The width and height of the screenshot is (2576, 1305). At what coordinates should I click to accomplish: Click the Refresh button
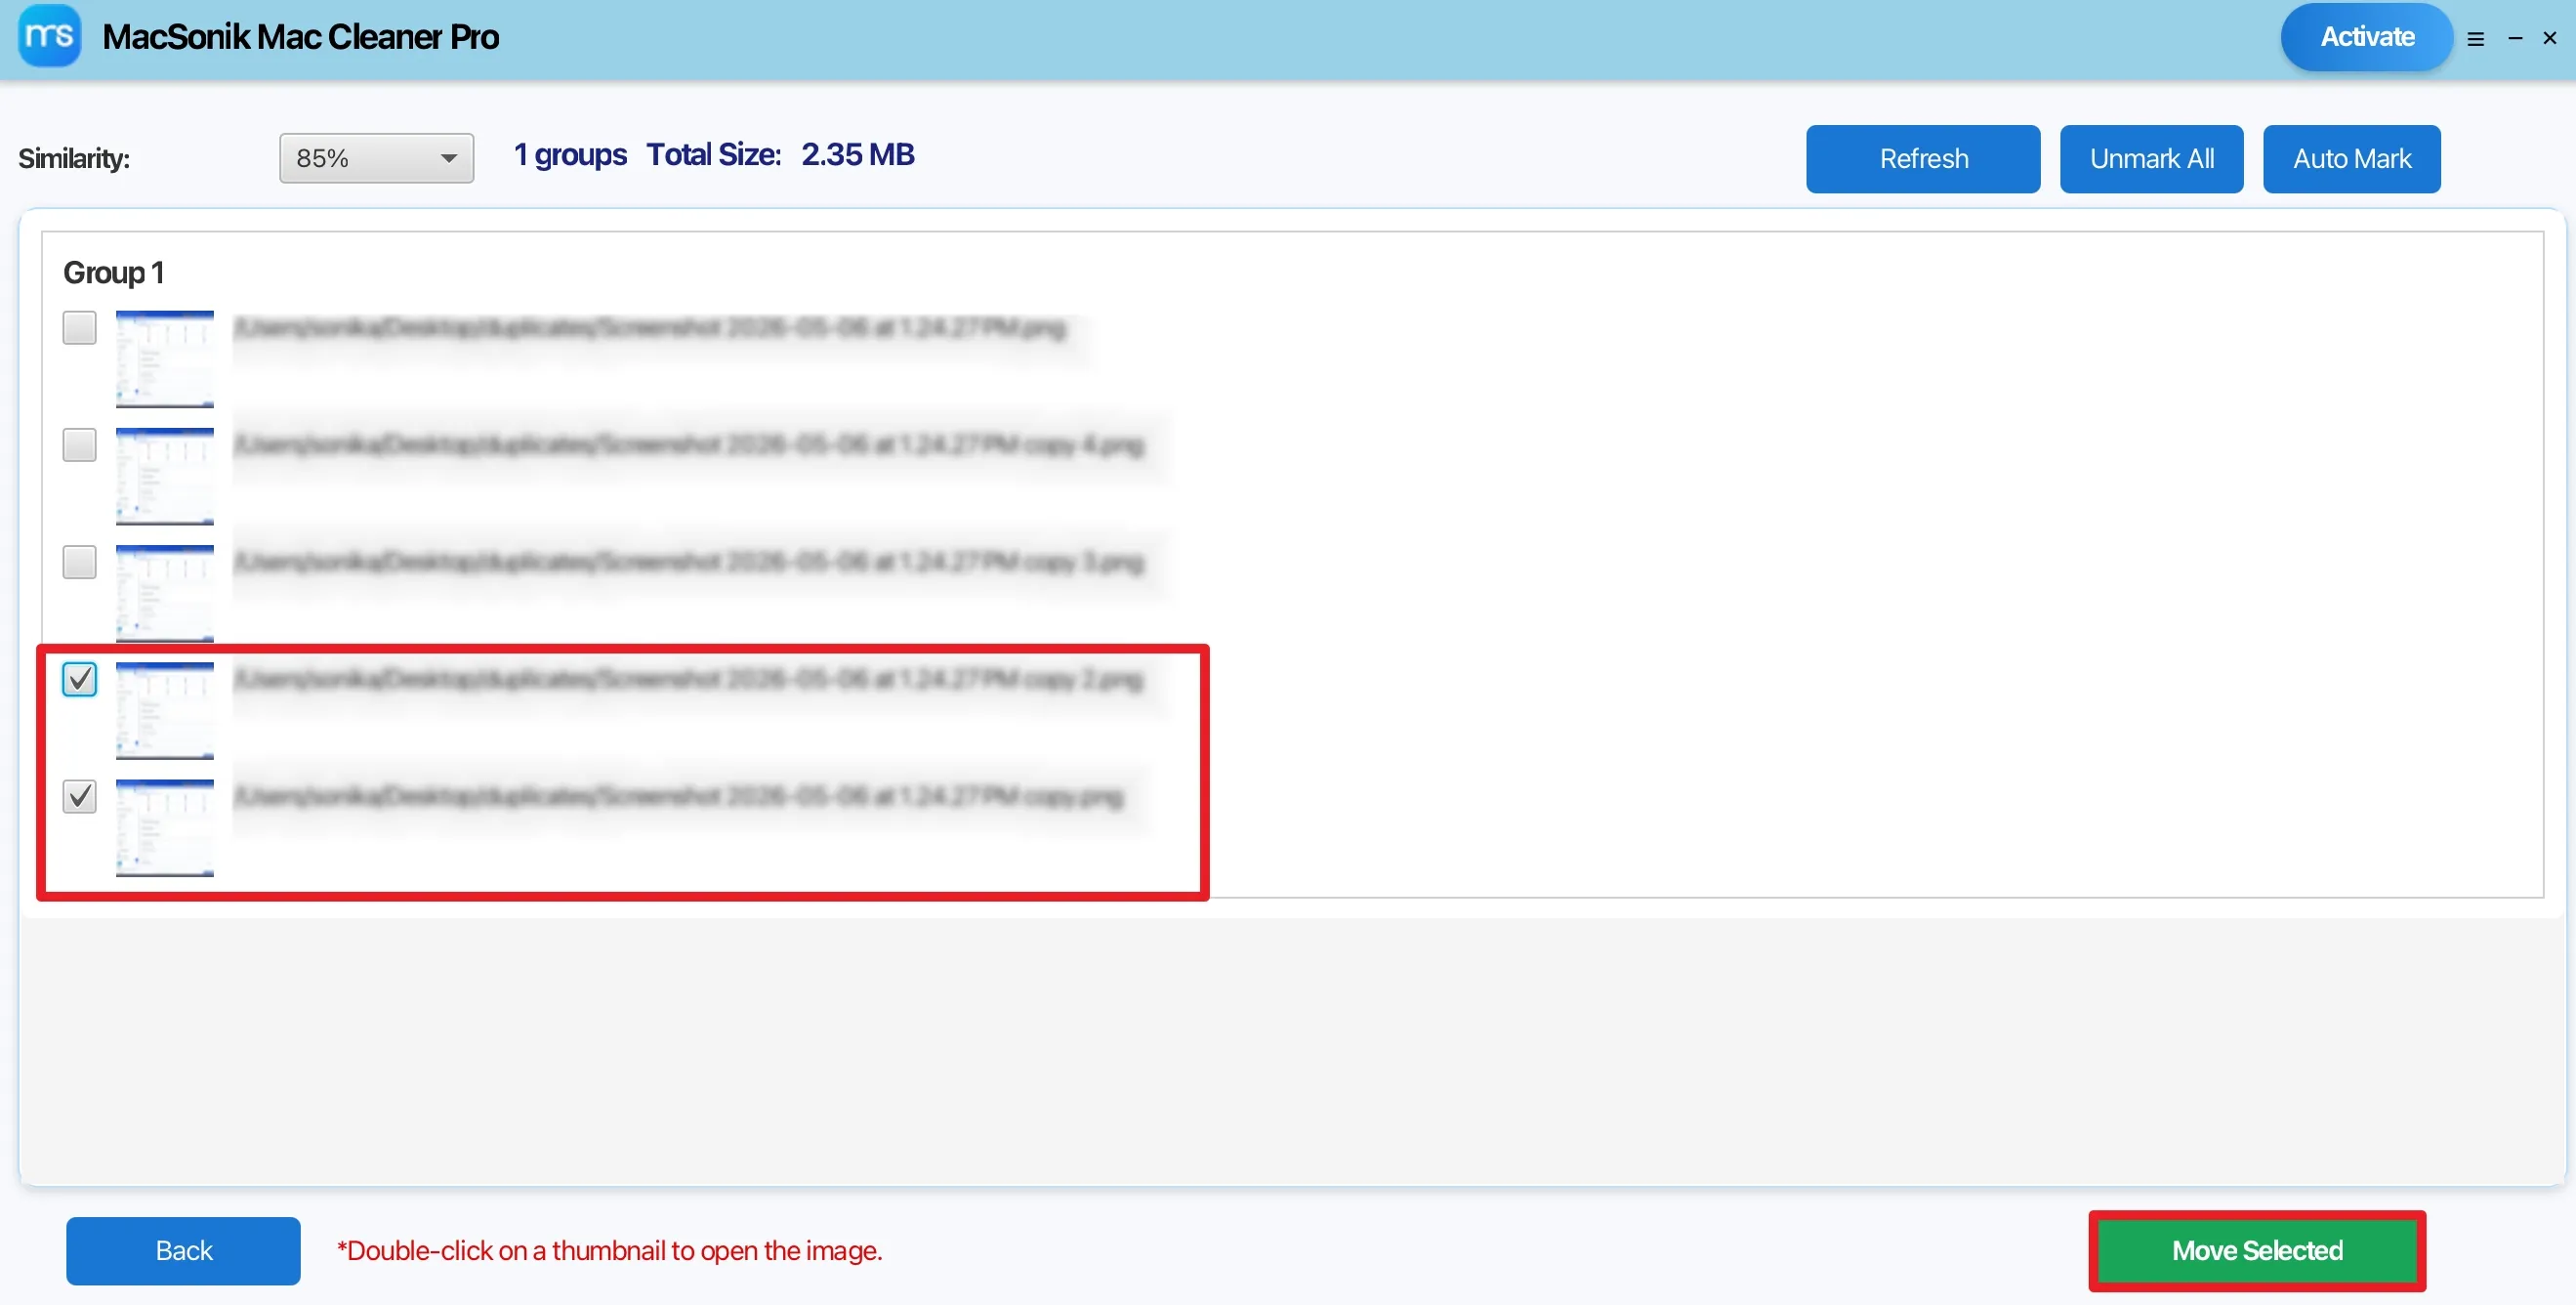pos(1922,159)
